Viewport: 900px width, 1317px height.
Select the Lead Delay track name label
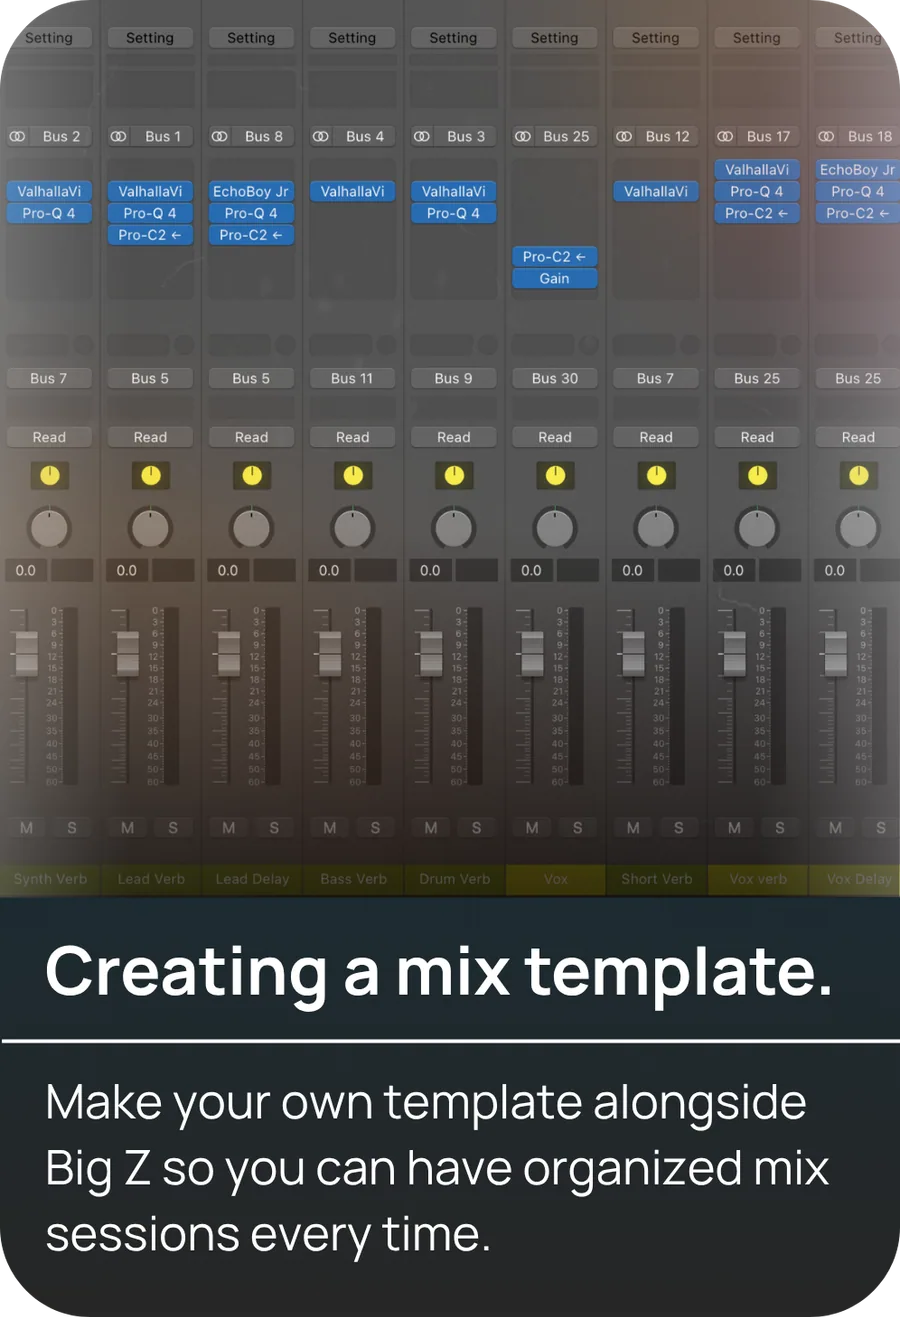pos(252,879)
